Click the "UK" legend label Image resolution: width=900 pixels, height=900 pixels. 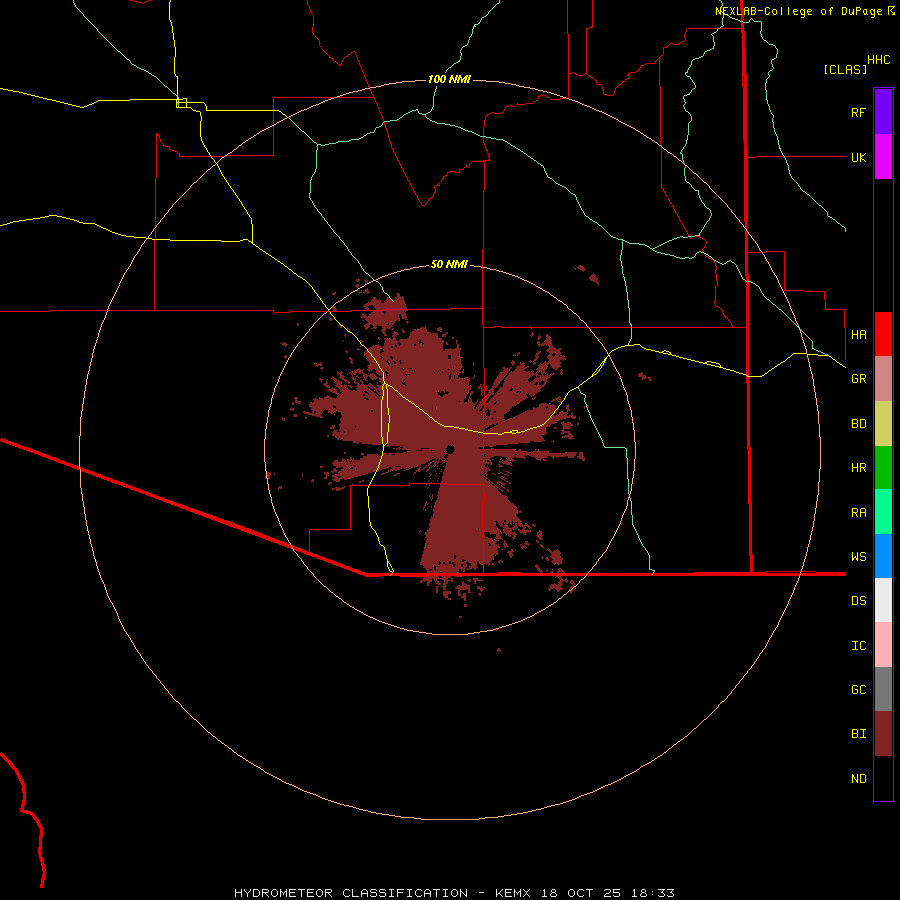[x=858, y=157]
